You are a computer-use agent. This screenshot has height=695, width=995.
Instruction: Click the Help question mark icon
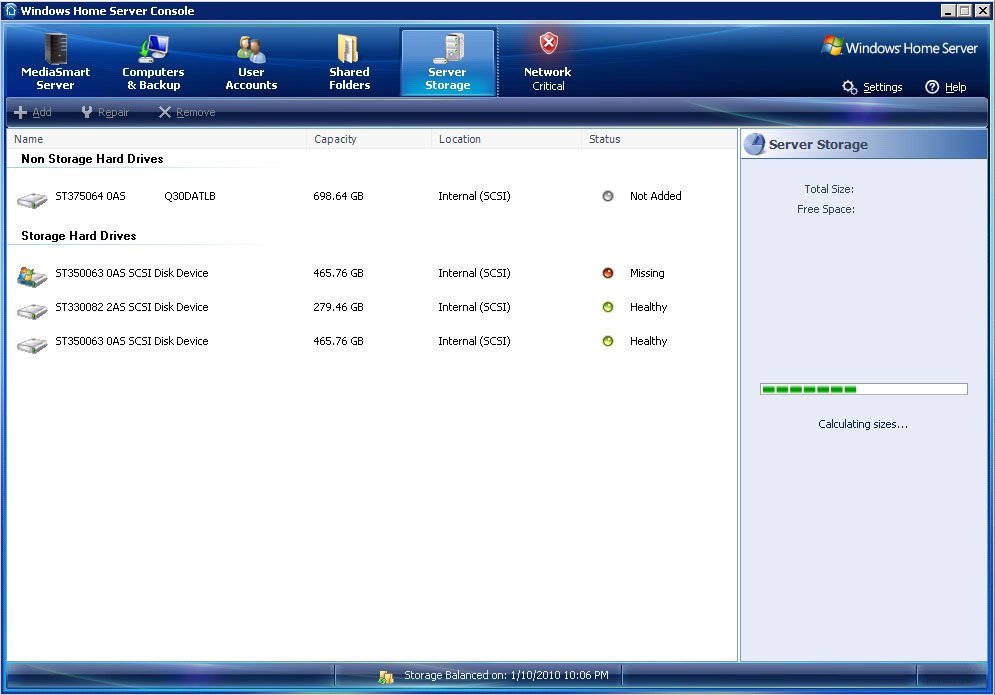click(x=932, y=87)
